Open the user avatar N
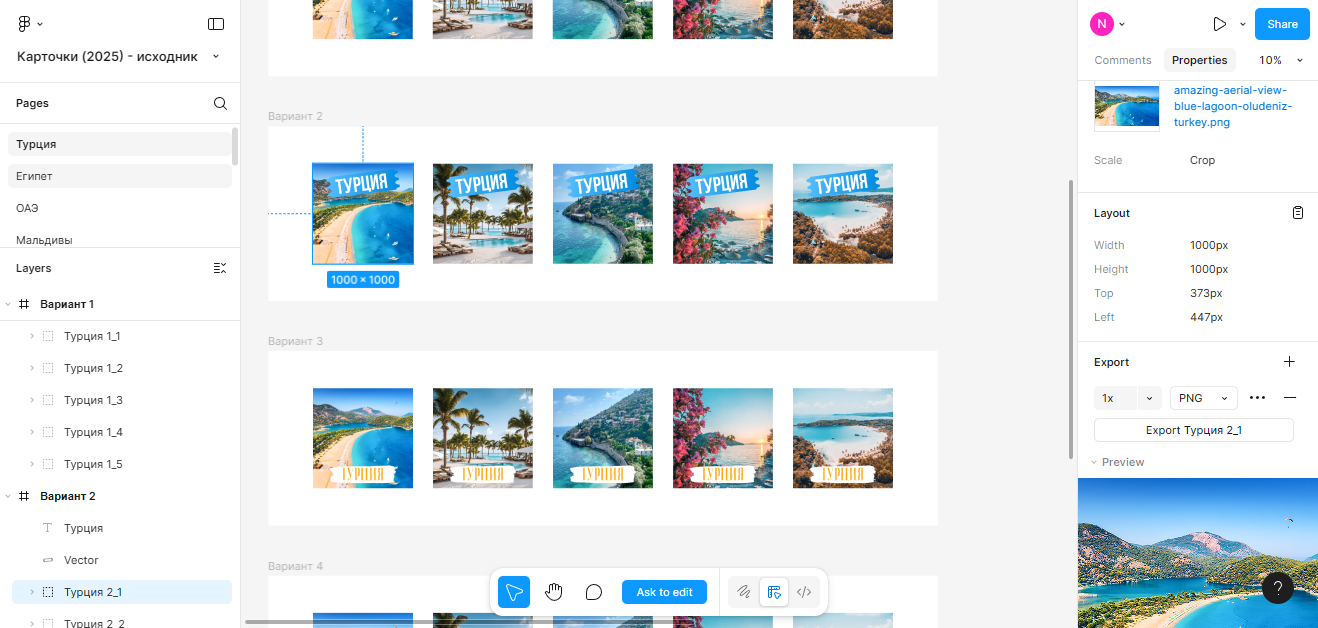Screen dimensions: 1318x628 [x=1101, y=24]
